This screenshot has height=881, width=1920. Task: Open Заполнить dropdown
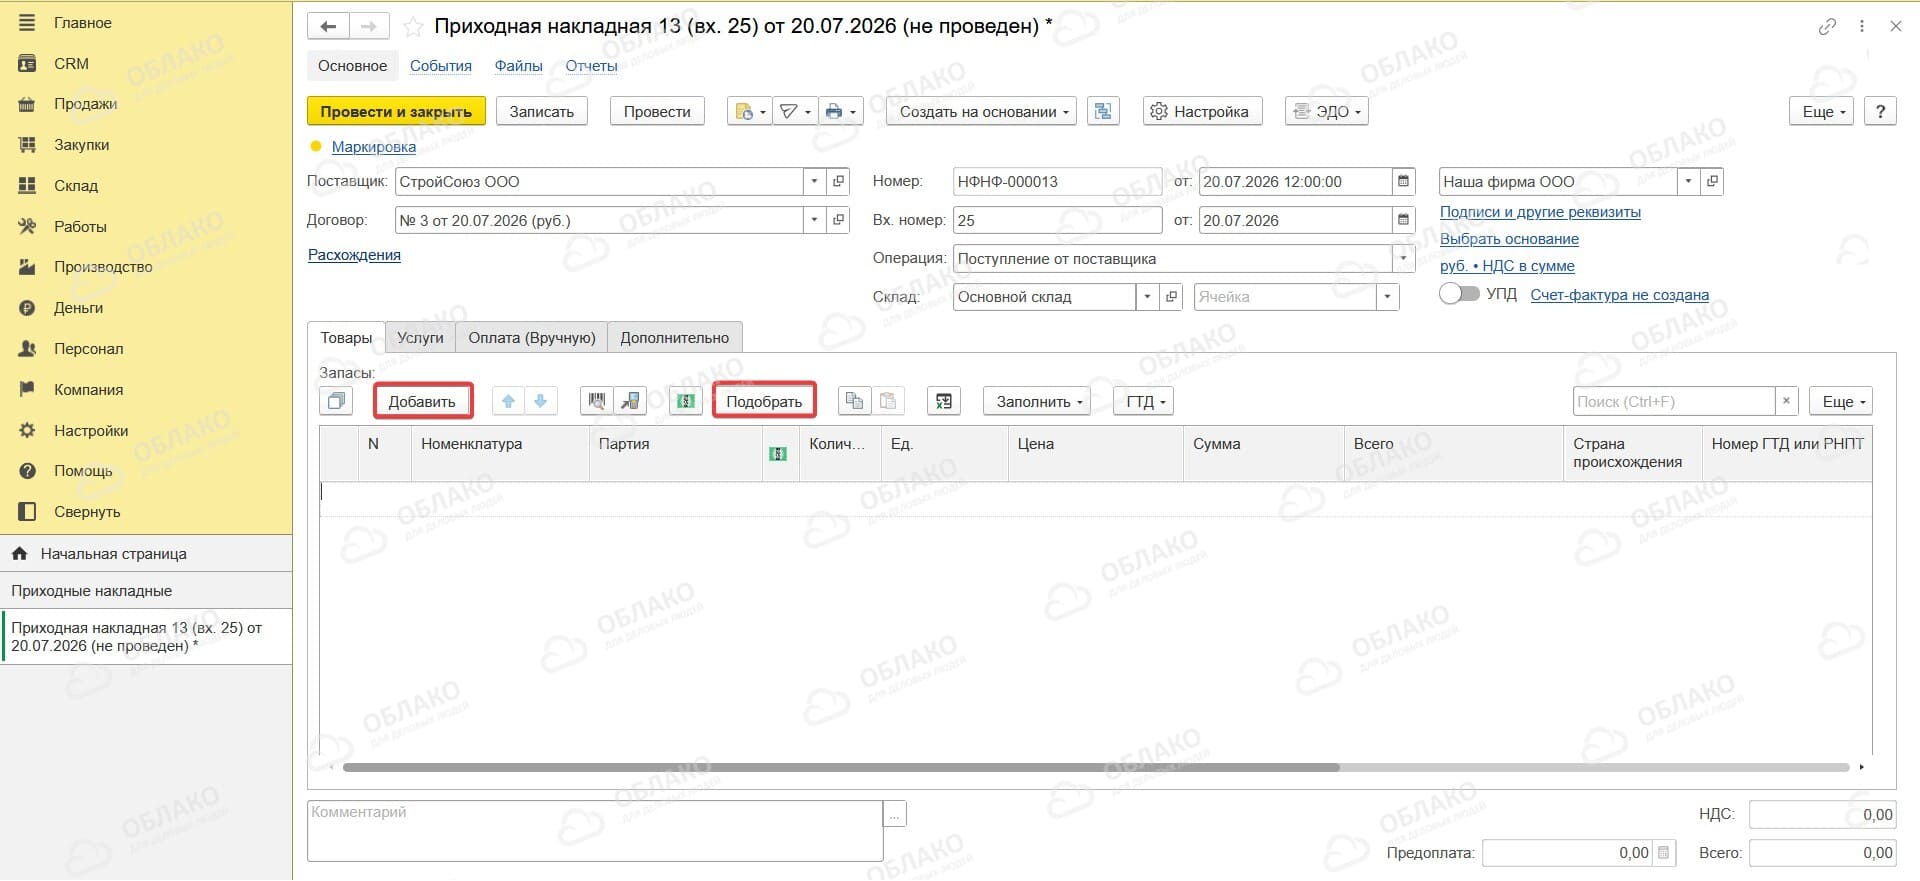tap(1039, 402)
